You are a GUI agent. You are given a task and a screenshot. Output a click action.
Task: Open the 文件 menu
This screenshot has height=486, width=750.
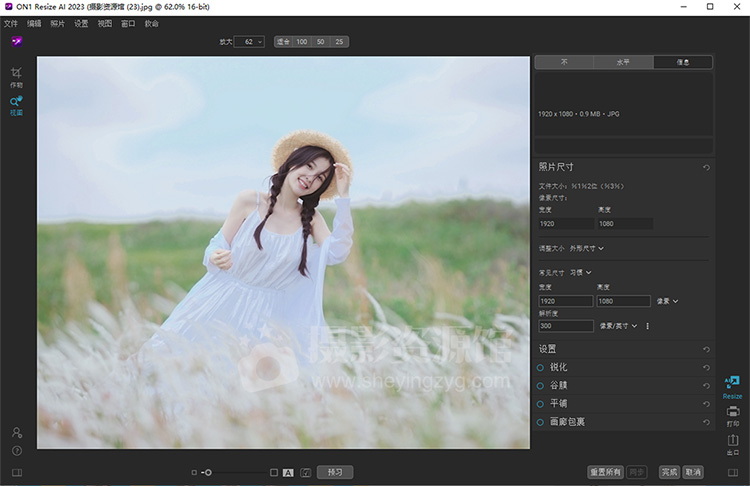coord(11,23)
